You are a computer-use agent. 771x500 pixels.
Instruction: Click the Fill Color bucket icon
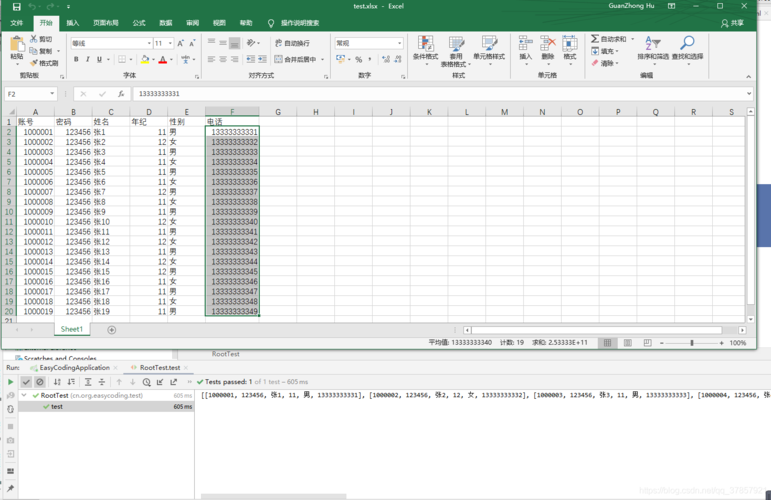click(x=145, y=59)
